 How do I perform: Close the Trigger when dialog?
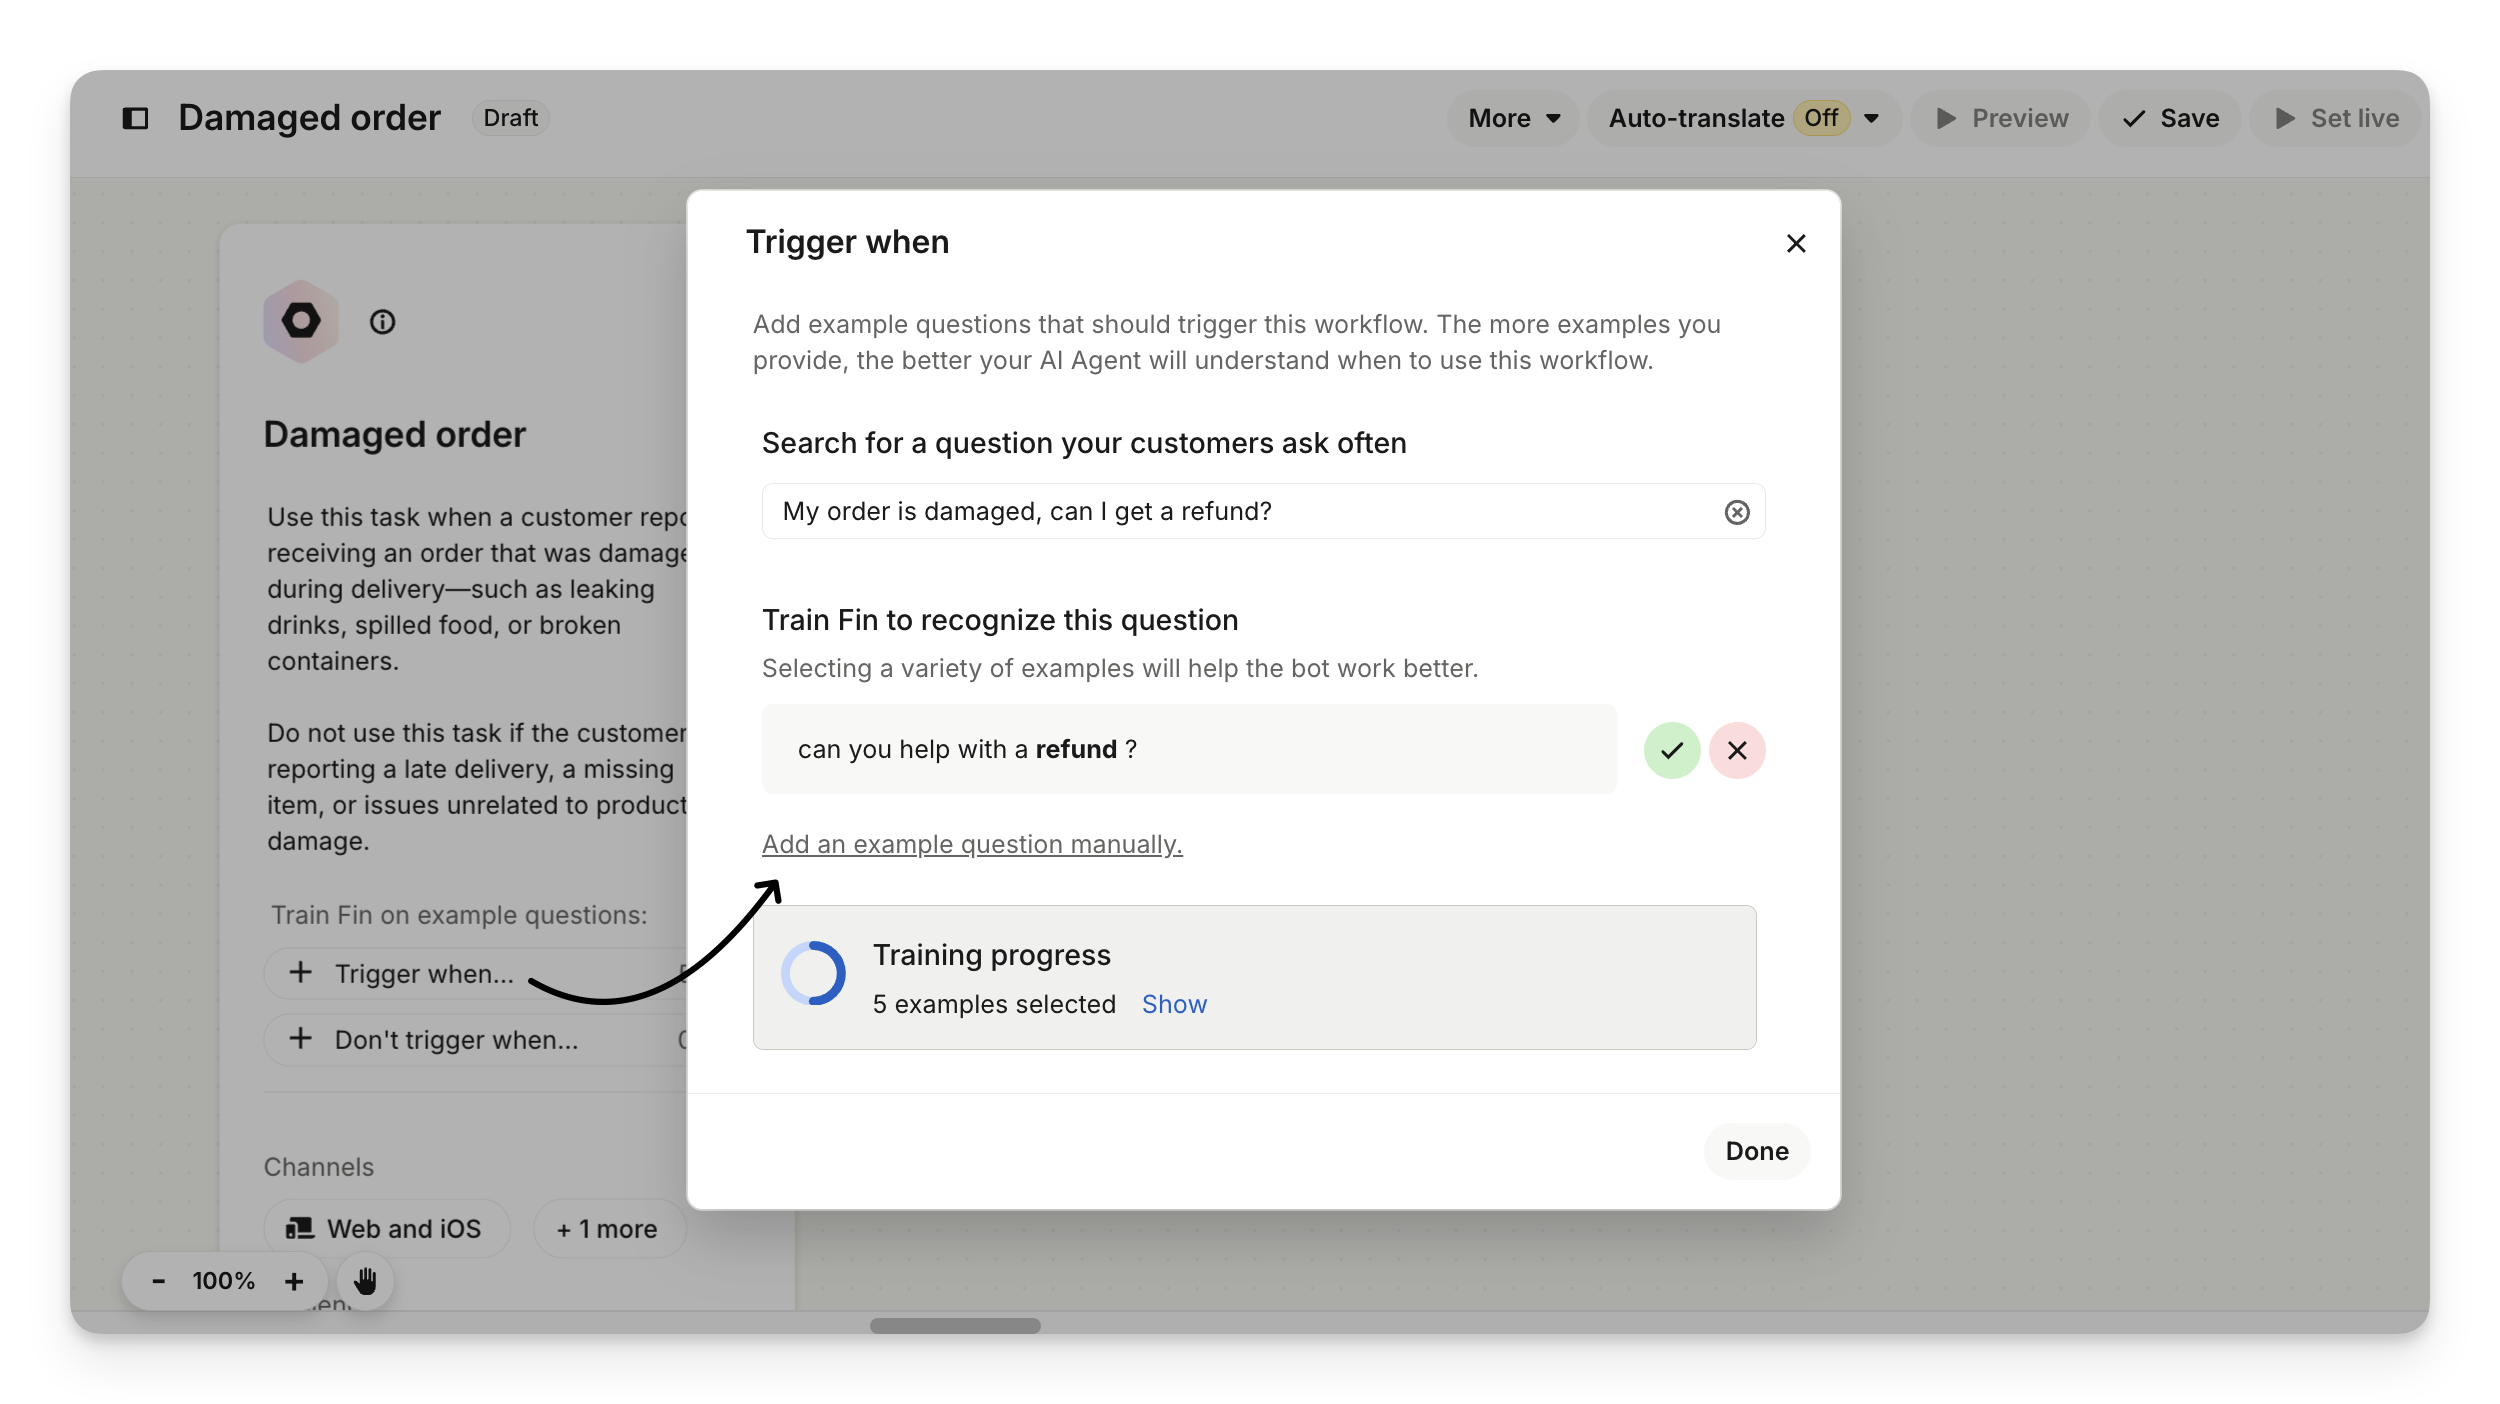pyautogui.click(x=1796, y=243)
